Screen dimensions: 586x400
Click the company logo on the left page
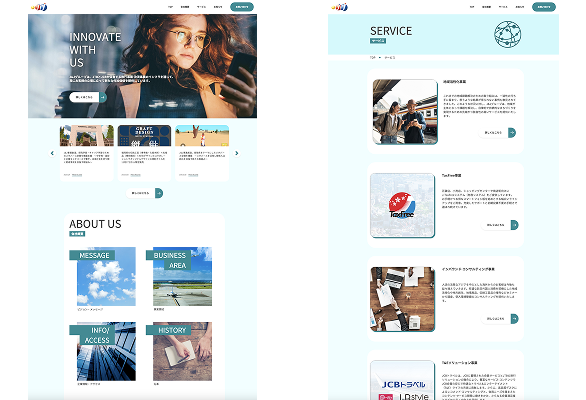point(39,7)
